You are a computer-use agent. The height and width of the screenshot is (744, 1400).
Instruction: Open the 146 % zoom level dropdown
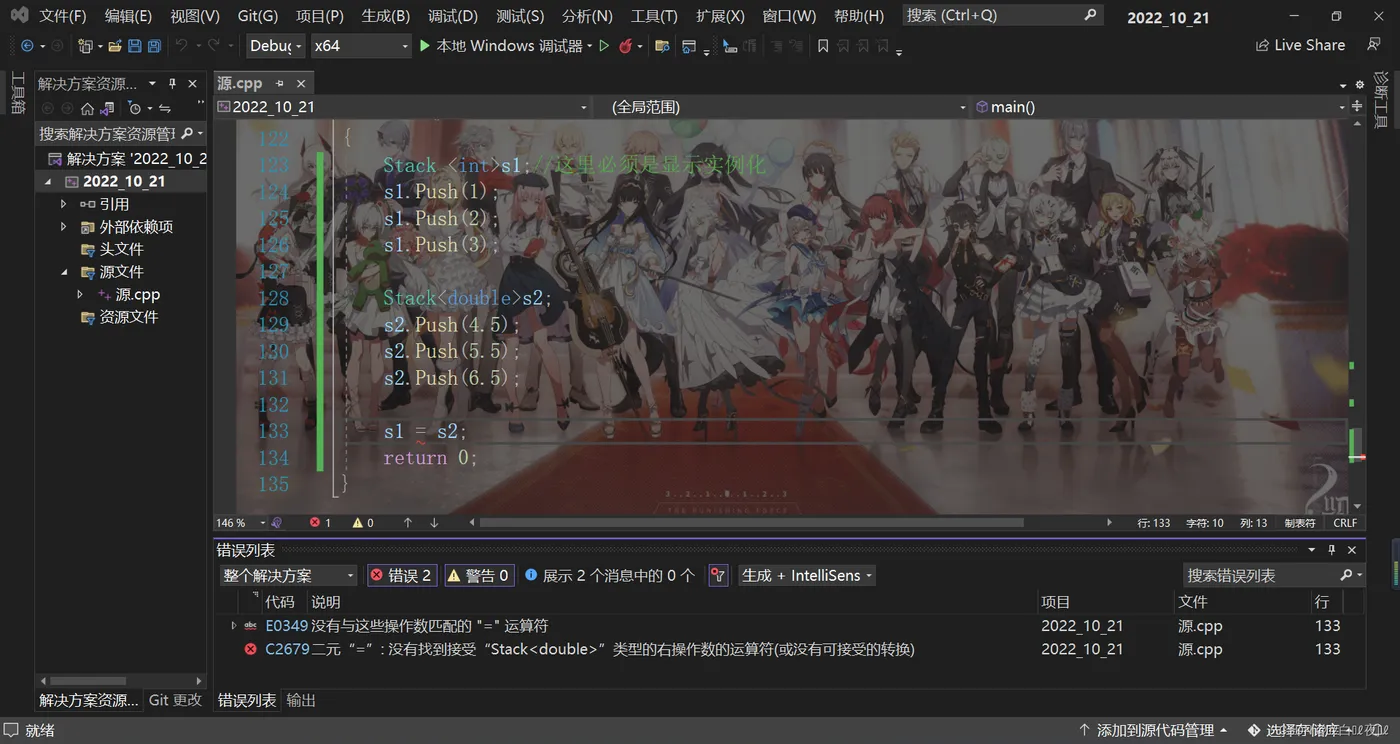click(x=241, y=523)
